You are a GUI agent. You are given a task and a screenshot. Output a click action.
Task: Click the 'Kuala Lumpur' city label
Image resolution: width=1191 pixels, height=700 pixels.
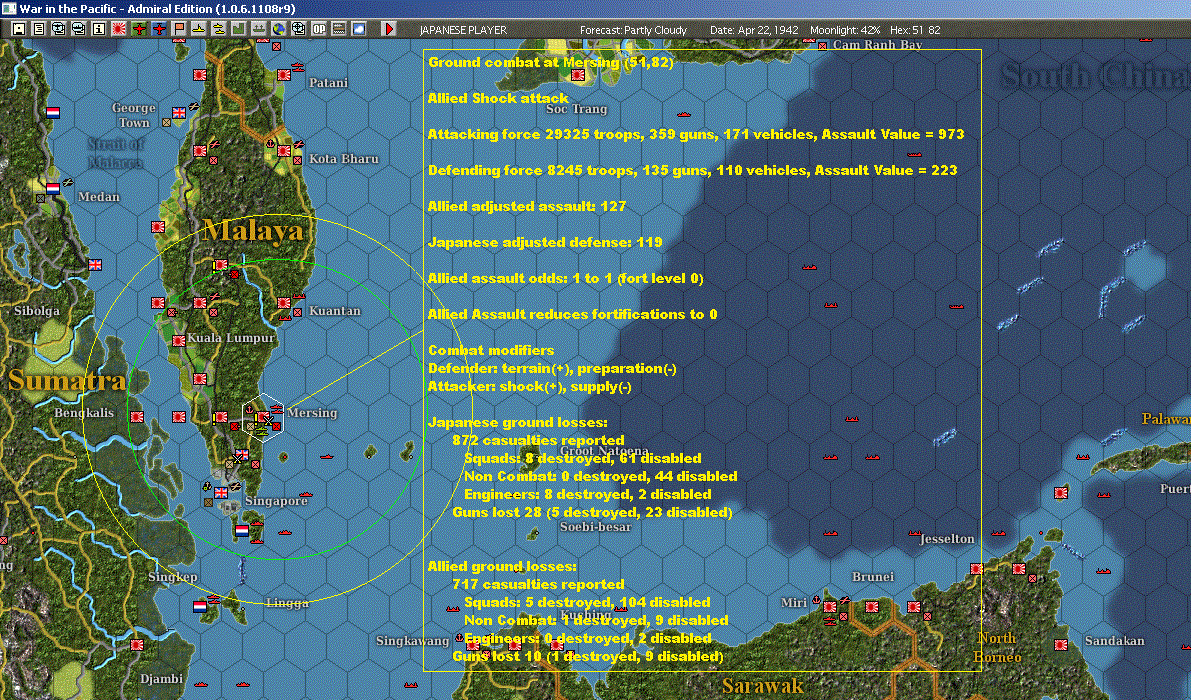(x=231, y=338)
